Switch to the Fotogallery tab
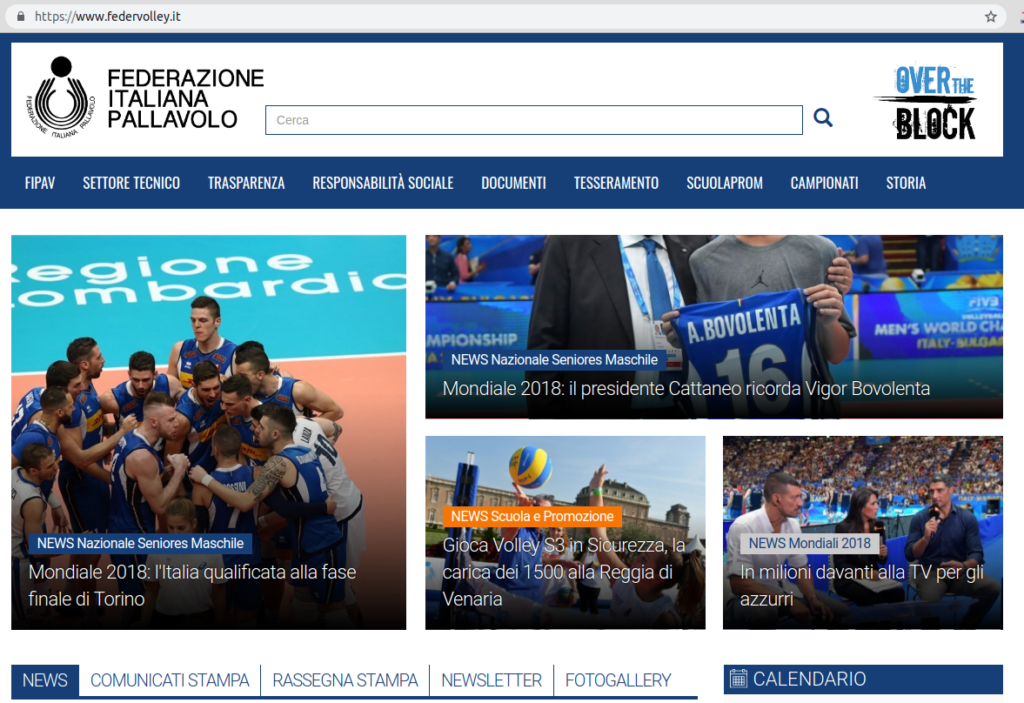This screenshot has width=1024, height=703. click(618, 680)
